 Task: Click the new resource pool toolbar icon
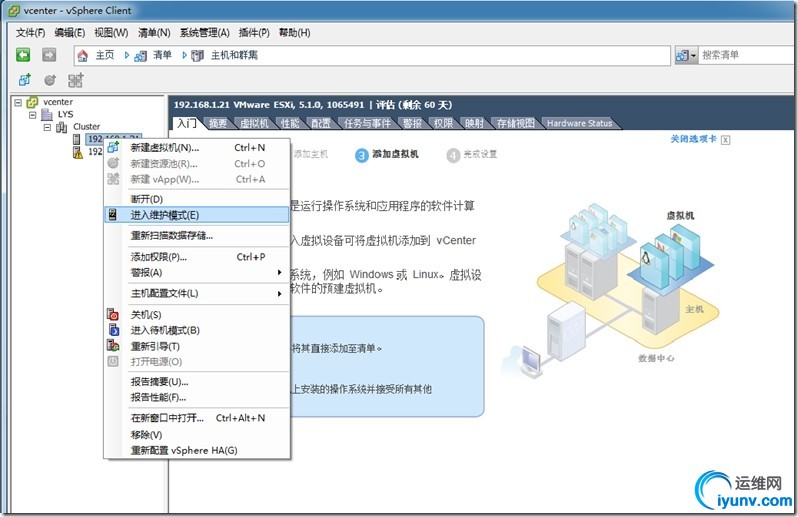pos(50,80)
